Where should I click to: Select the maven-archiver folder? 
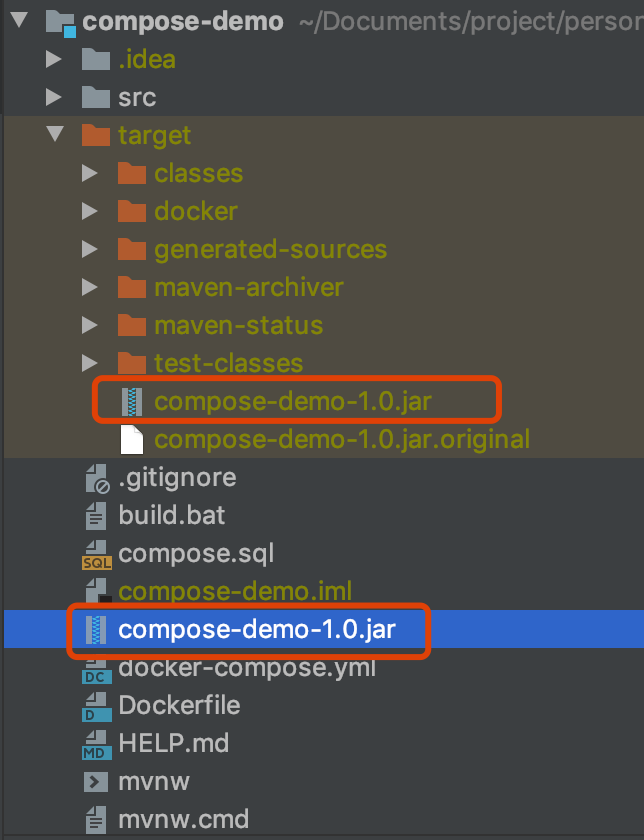pos(249,288)
